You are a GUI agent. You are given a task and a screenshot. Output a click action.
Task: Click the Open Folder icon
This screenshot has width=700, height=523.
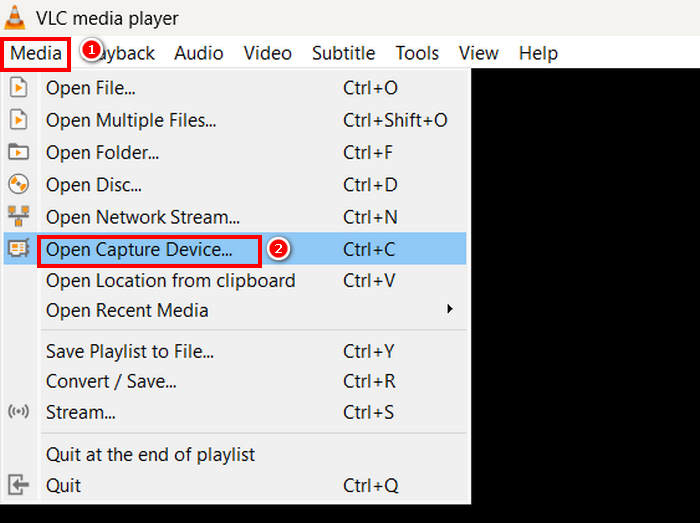click(18, 152)
